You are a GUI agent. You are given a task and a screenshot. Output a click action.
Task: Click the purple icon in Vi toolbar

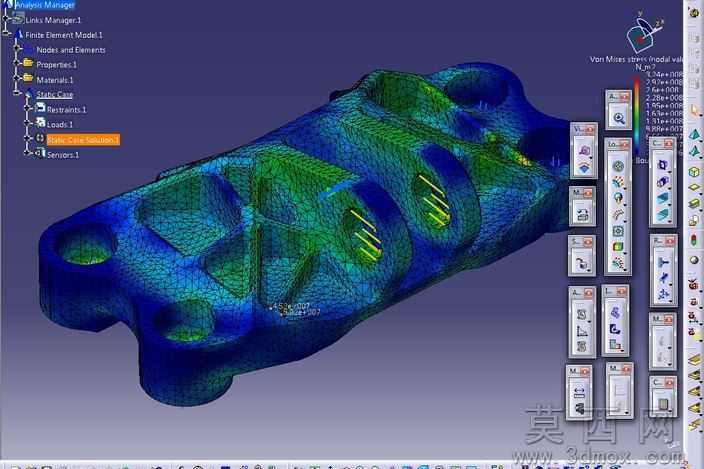coord(583,150)
